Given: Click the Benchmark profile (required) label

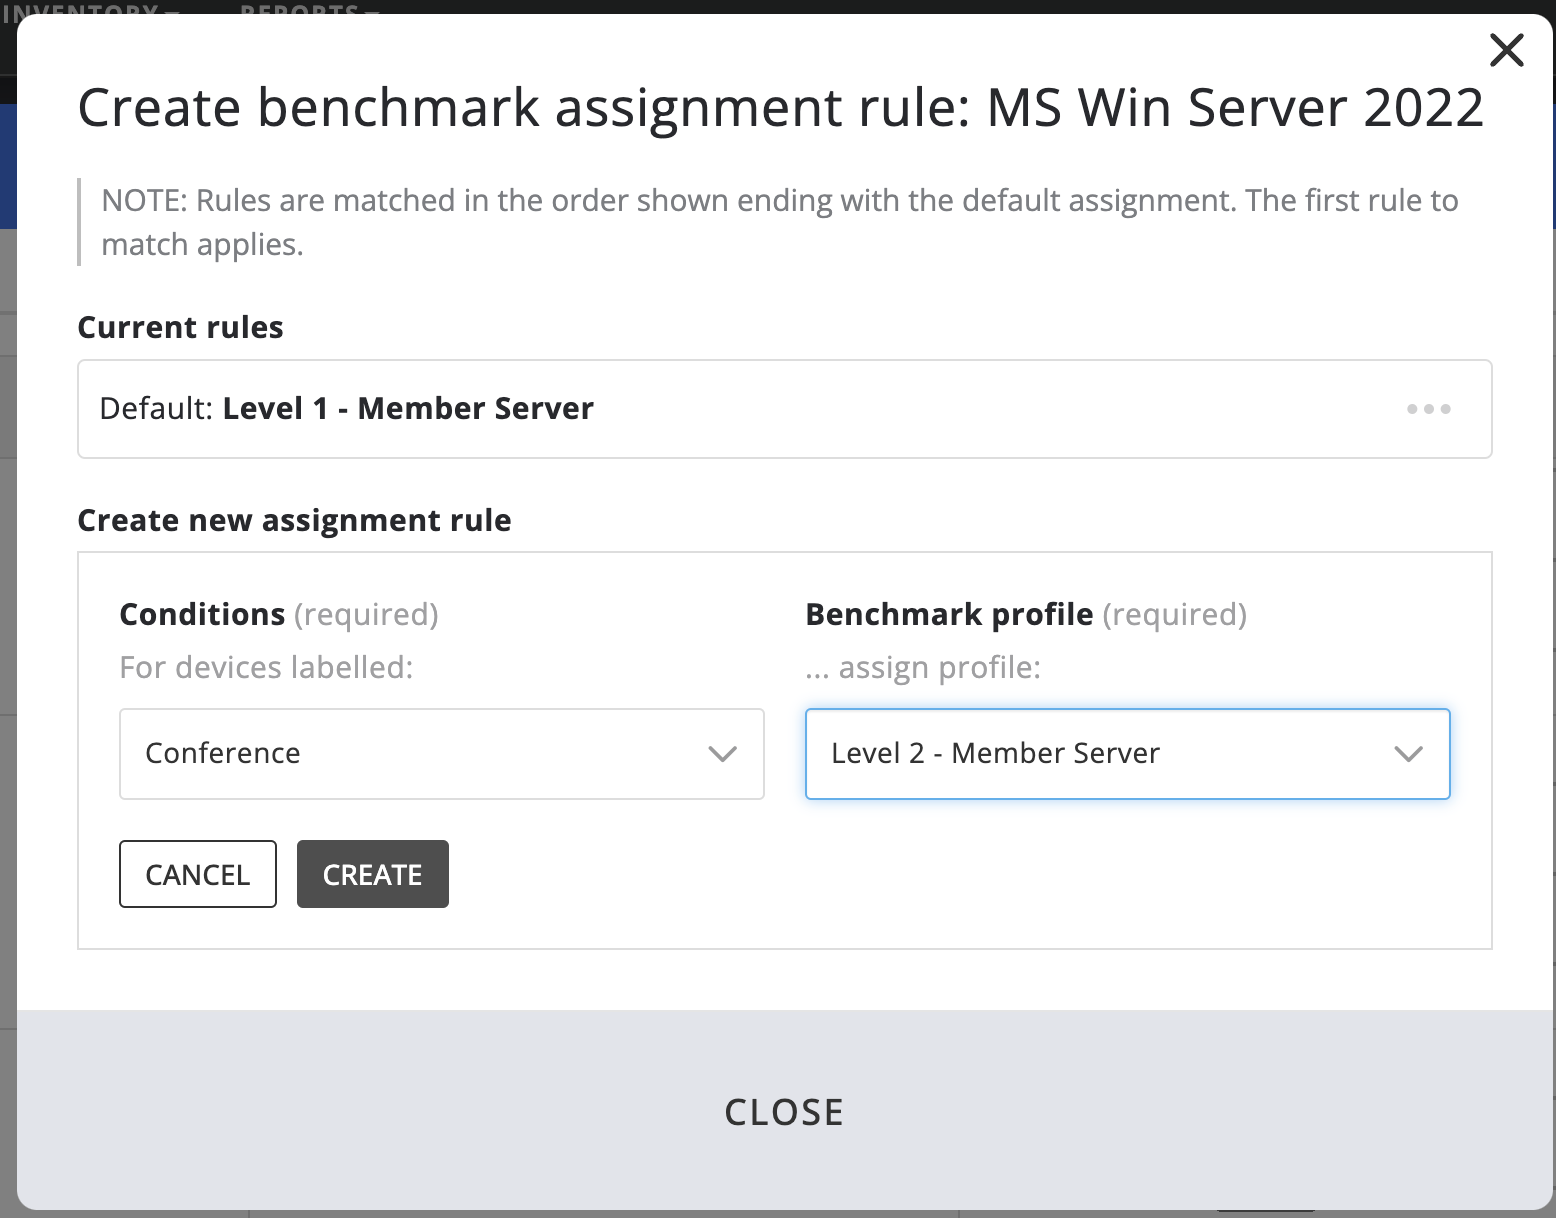Looking at the screenshot, I should click(x=1025, y=614).
